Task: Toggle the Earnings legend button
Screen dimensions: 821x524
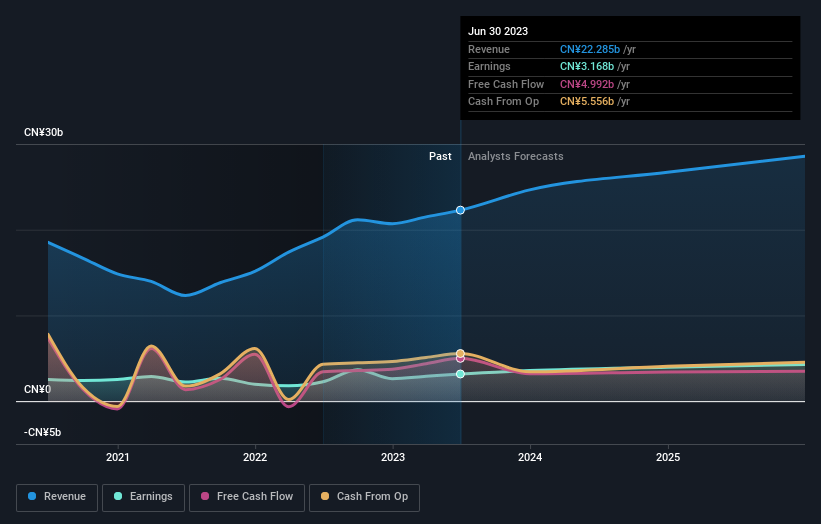Action: 143,497
